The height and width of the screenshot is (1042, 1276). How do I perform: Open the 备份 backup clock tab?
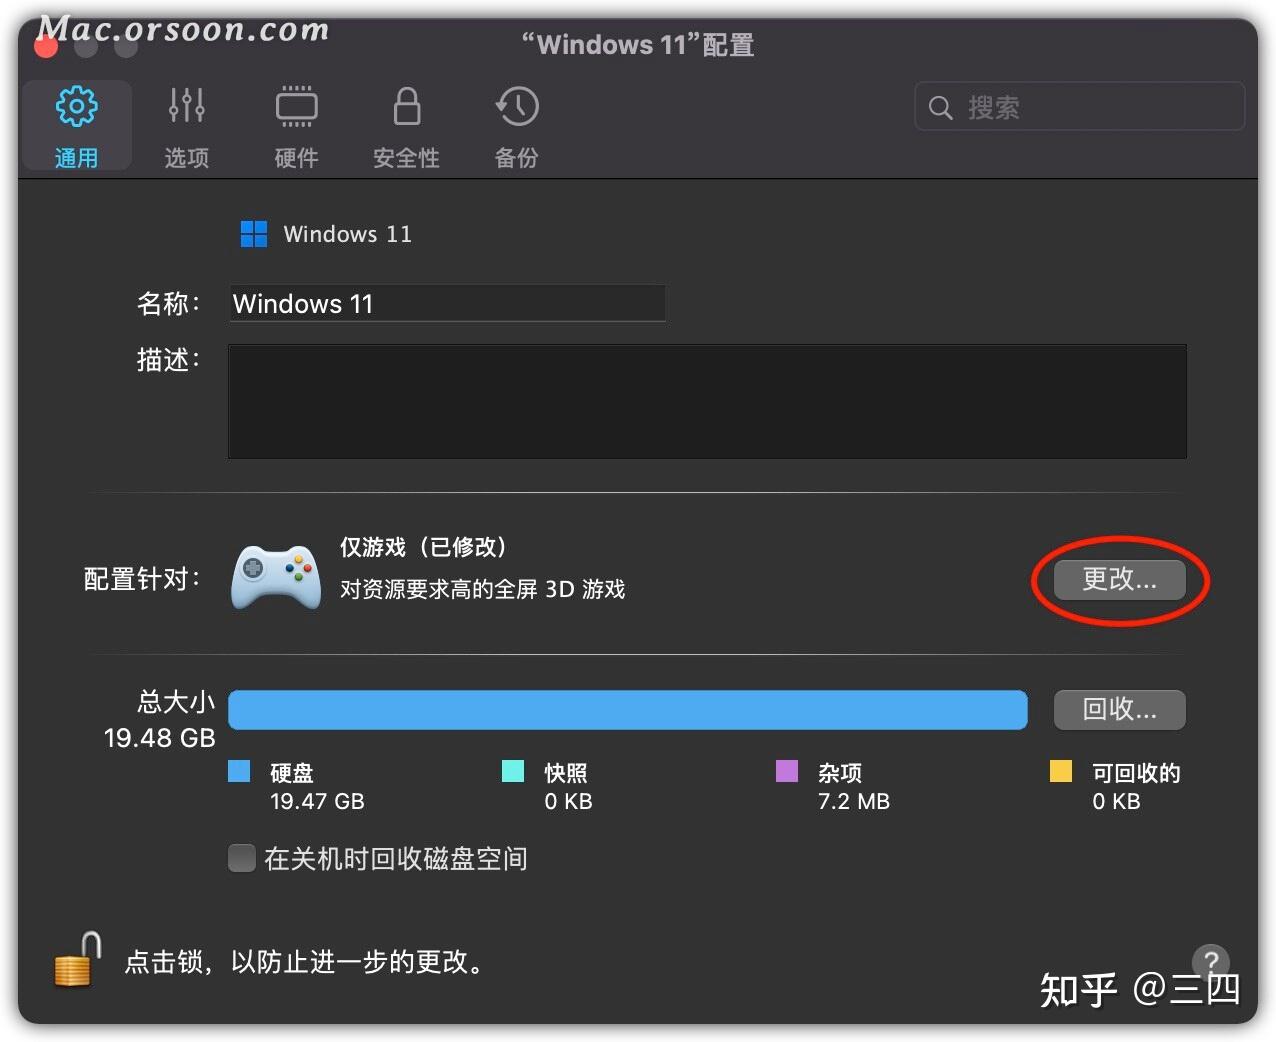pos(517,126)
